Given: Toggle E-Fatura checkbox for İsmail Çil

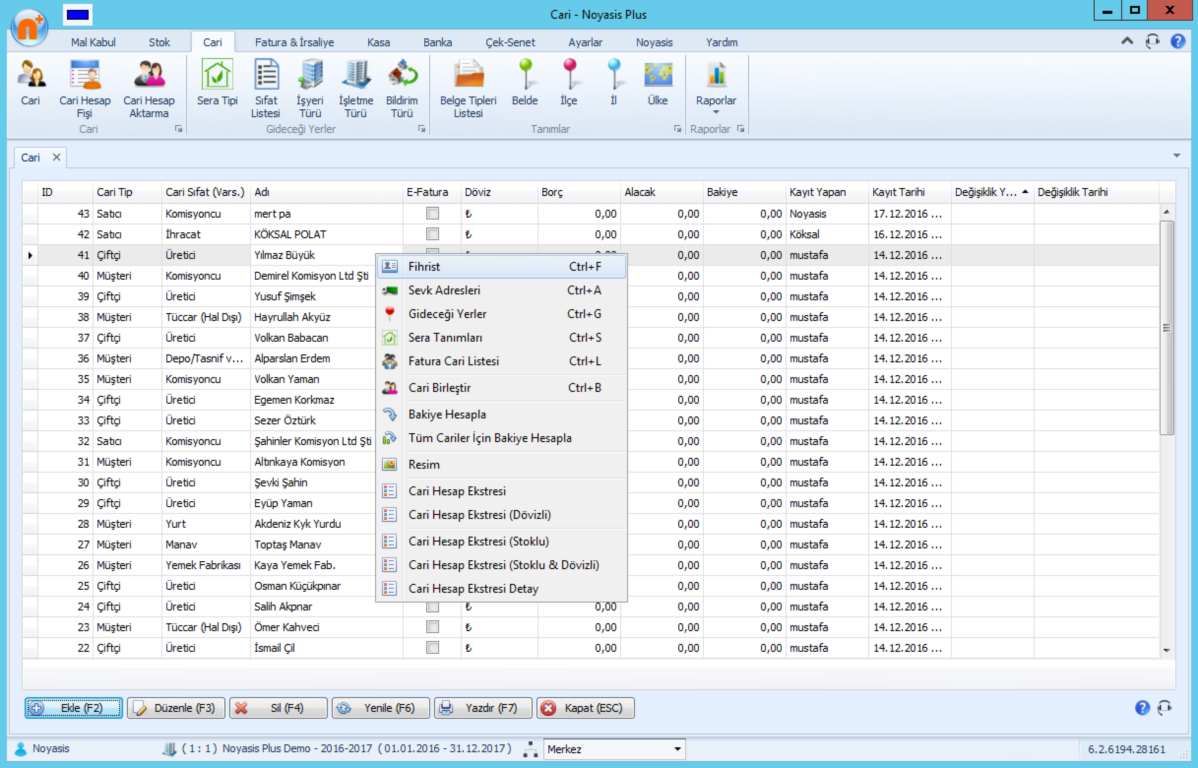Looking at the screenshot, I should click(x=432, y=648).
